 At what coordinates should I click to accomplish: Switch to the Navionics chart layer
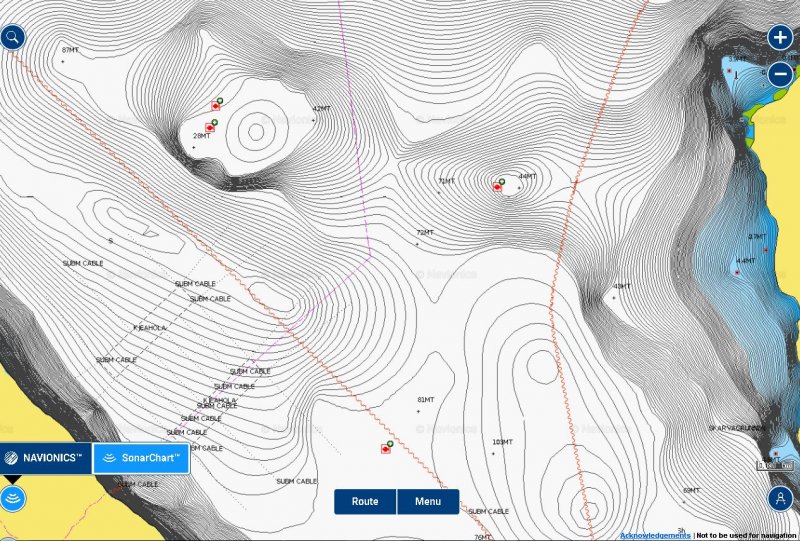pos(46,458)
